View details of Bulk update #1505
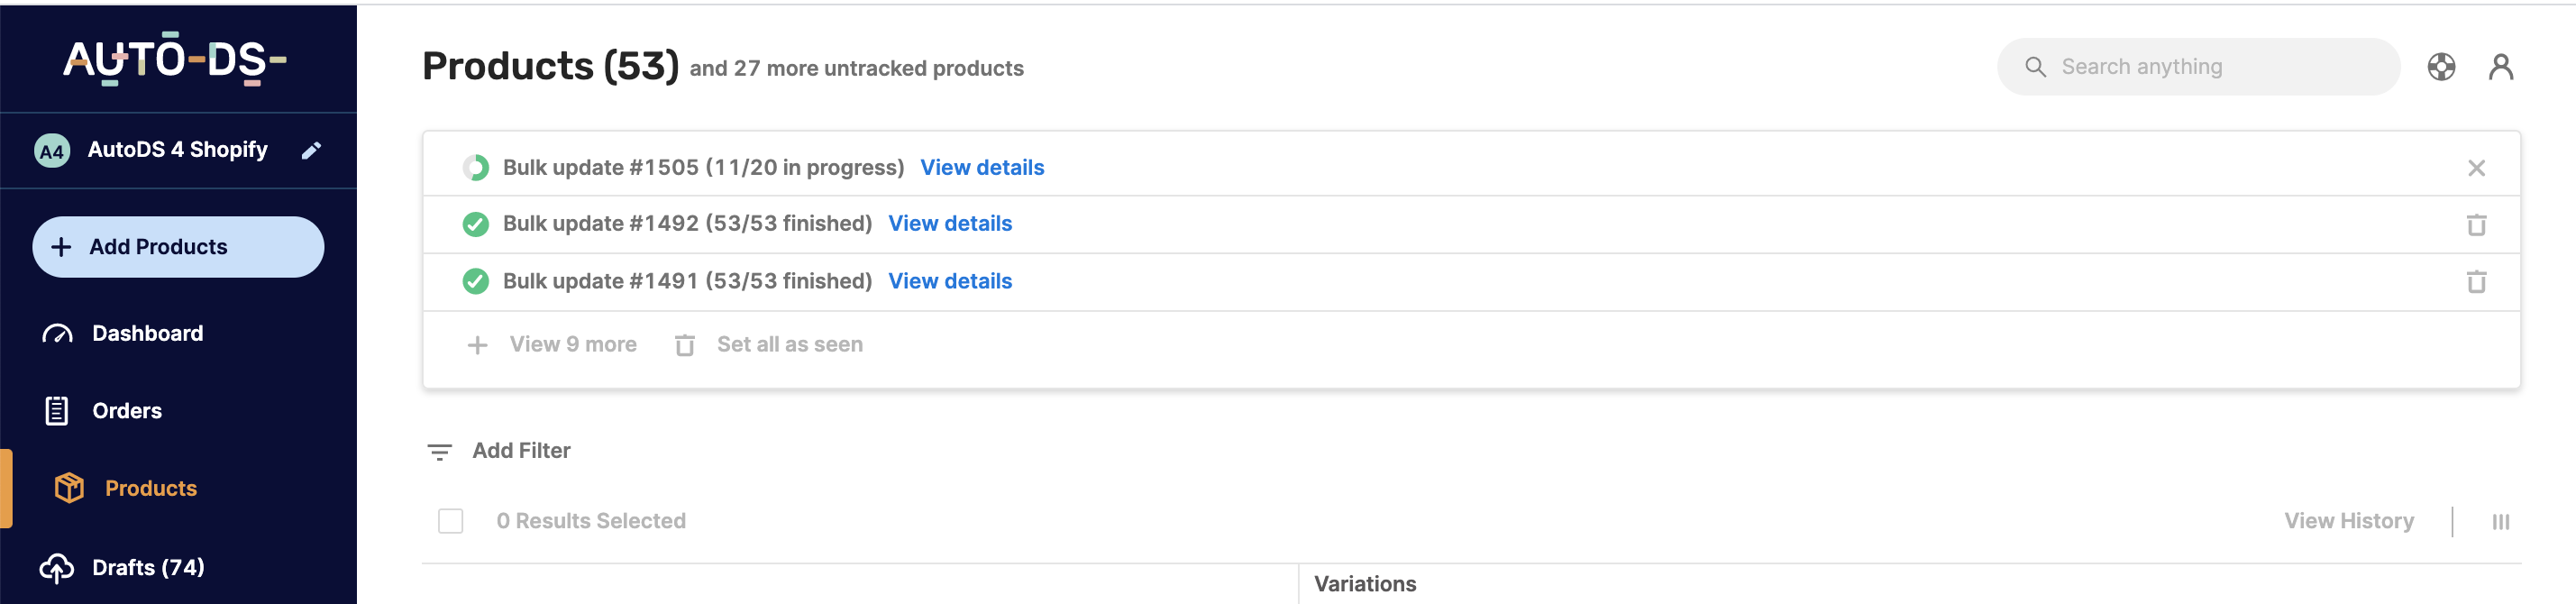 981,168
